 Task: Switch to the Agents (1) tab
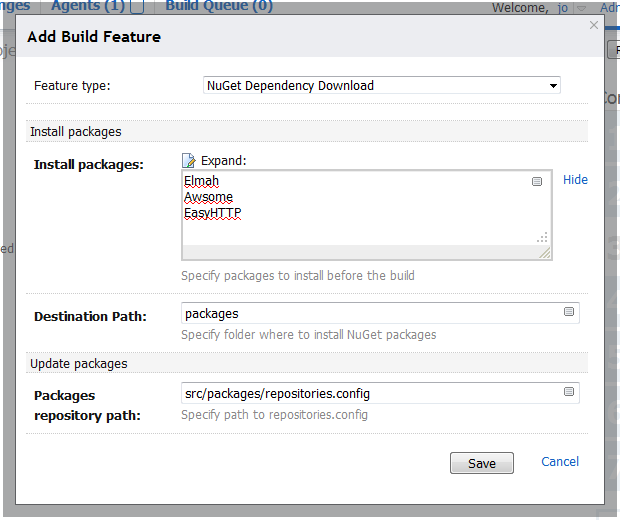[88, 6]
